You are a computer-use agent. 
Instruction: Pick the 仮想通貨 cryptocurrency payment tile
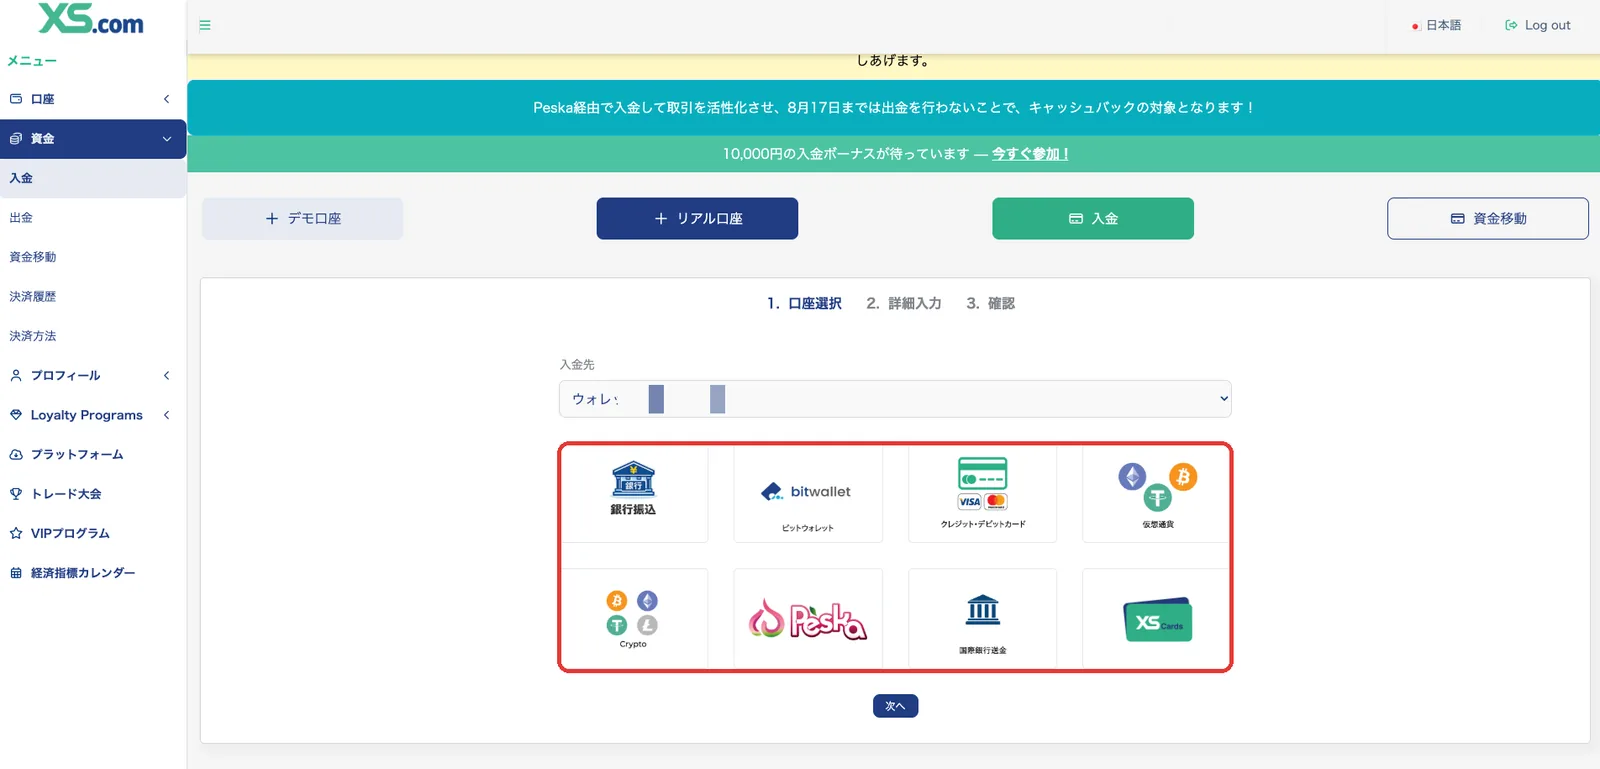1157,494
